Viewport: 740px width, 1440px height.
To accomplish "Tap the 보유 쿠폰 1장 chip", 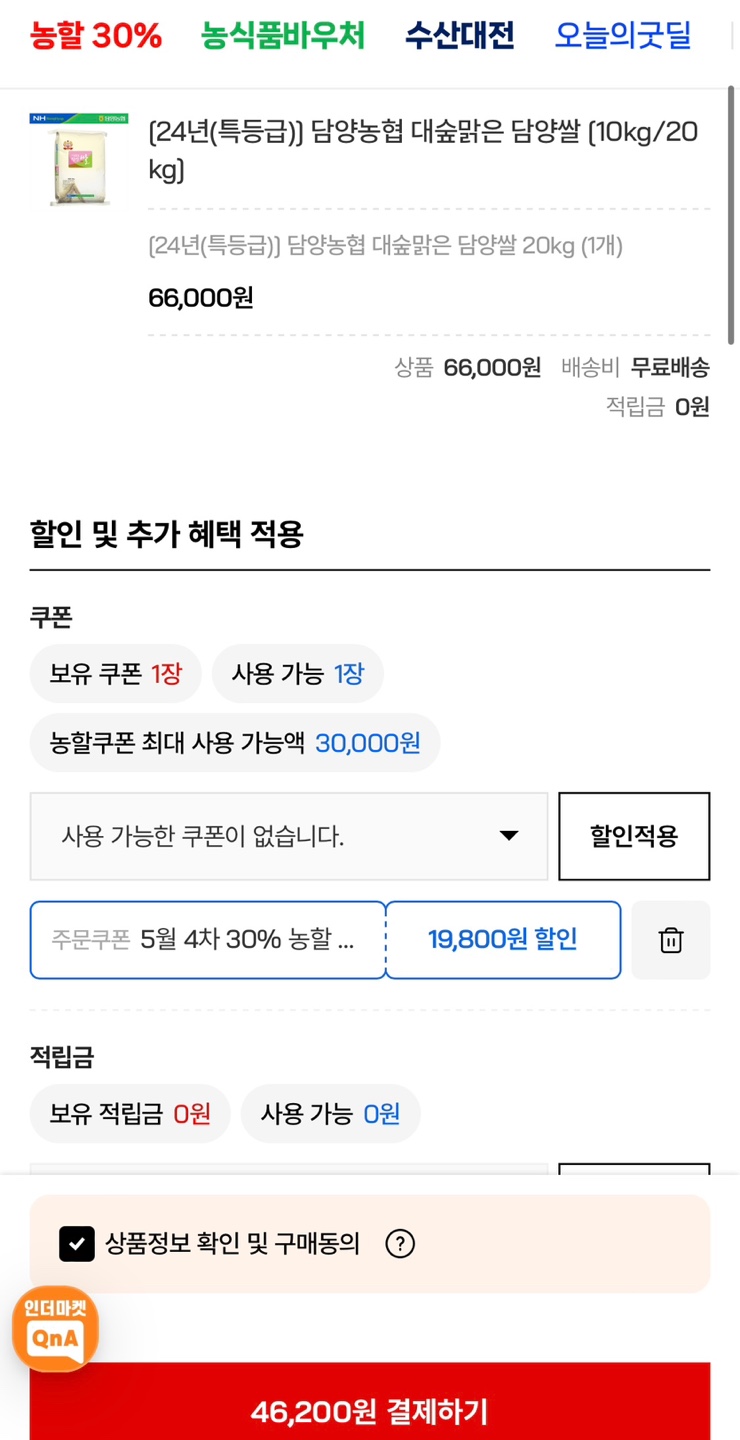I will 116,674.
